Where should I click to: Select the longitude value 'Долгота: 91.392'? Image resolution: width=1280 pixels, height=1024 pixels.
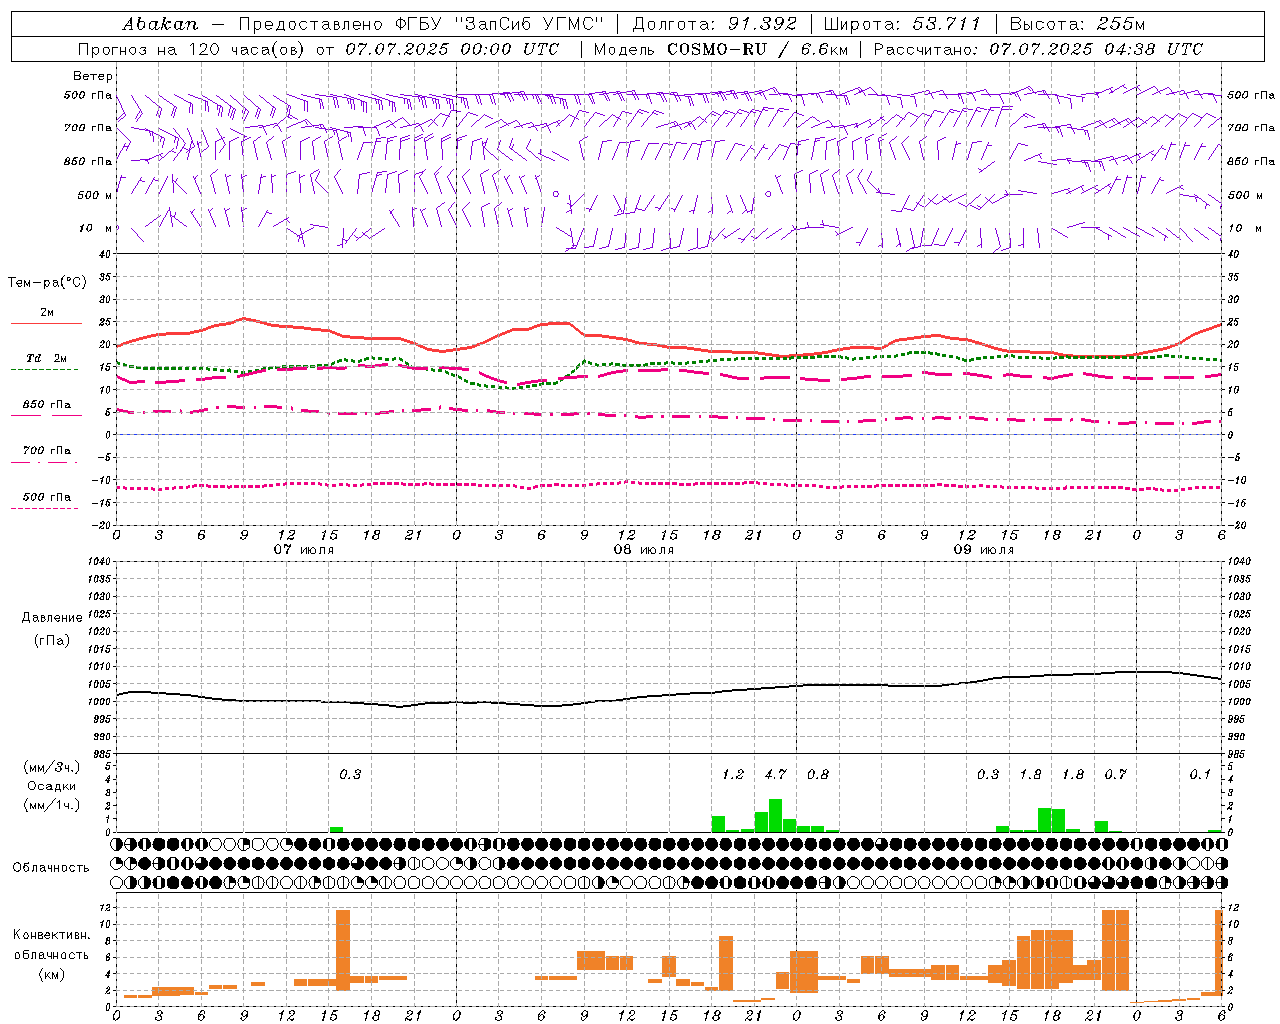point(715,24)
